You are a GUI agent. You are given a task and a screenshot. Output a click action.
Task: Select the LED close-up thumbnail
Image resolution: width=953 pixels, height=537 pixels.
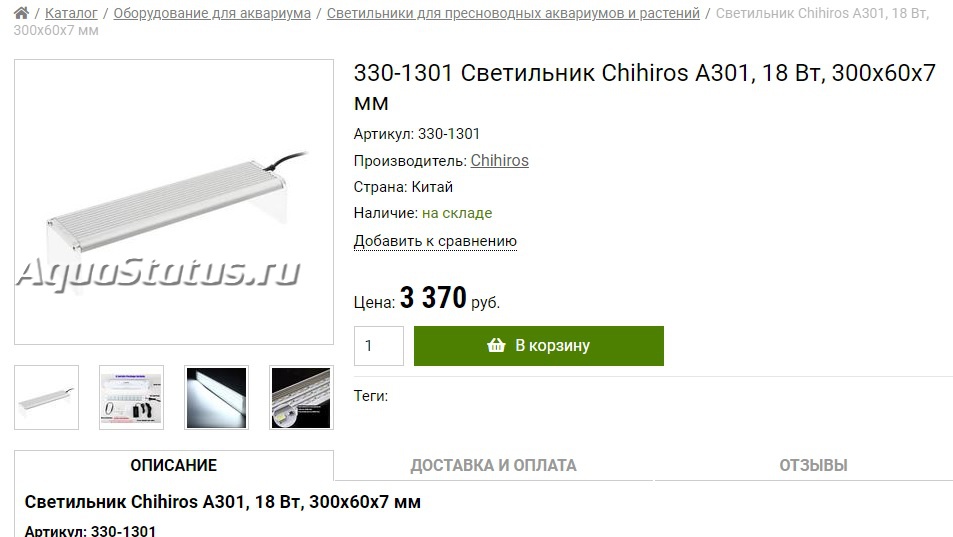tap(301, 397)
